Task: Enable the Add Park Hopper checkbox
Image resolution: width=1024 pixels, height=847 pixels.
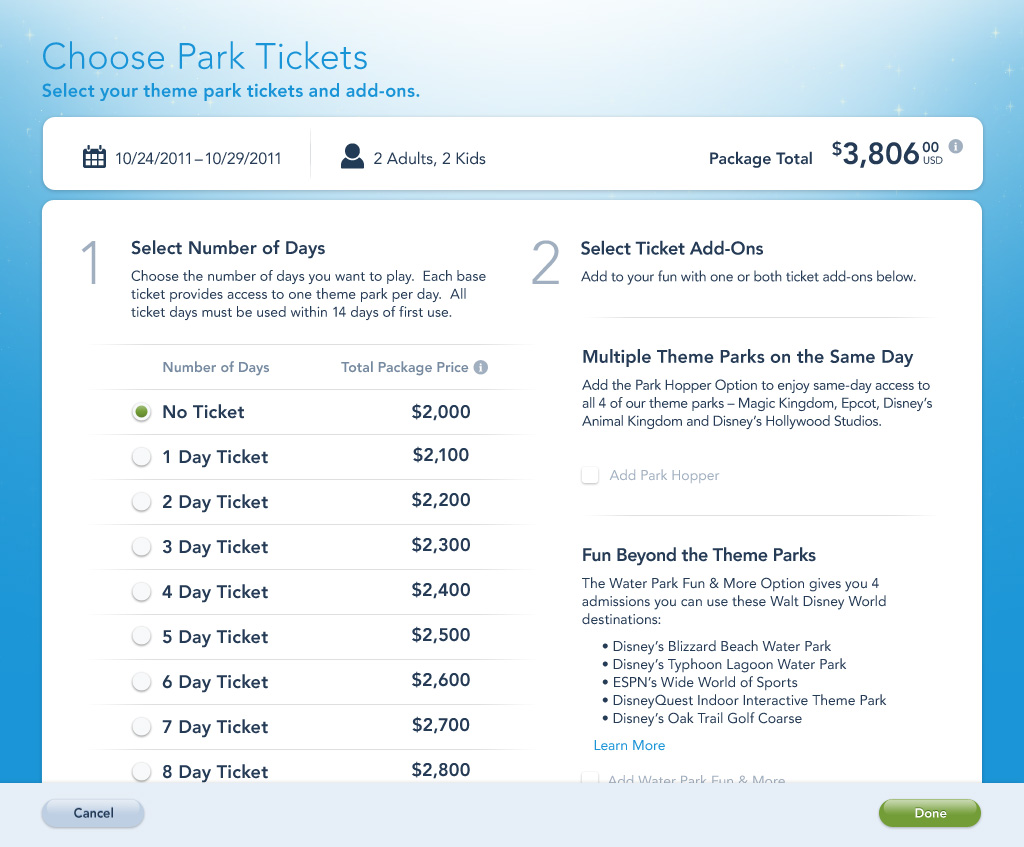Action: [591, 476]
